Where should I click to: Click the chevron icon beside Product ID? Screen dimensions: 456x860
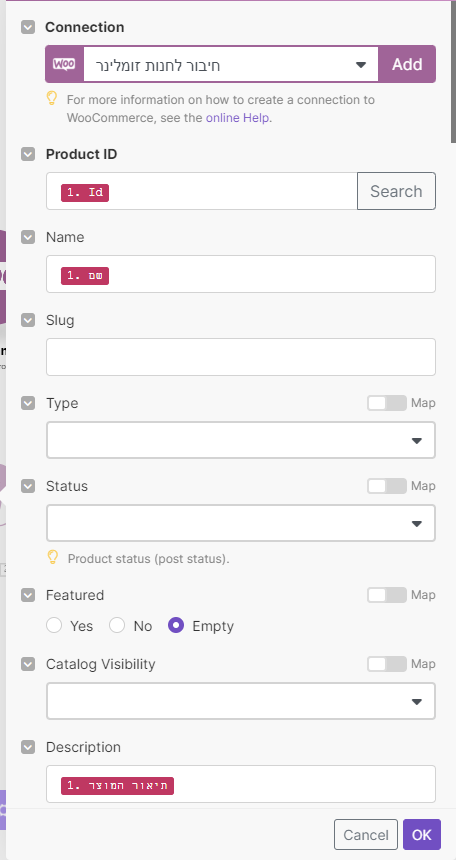[x=28, y=155]
